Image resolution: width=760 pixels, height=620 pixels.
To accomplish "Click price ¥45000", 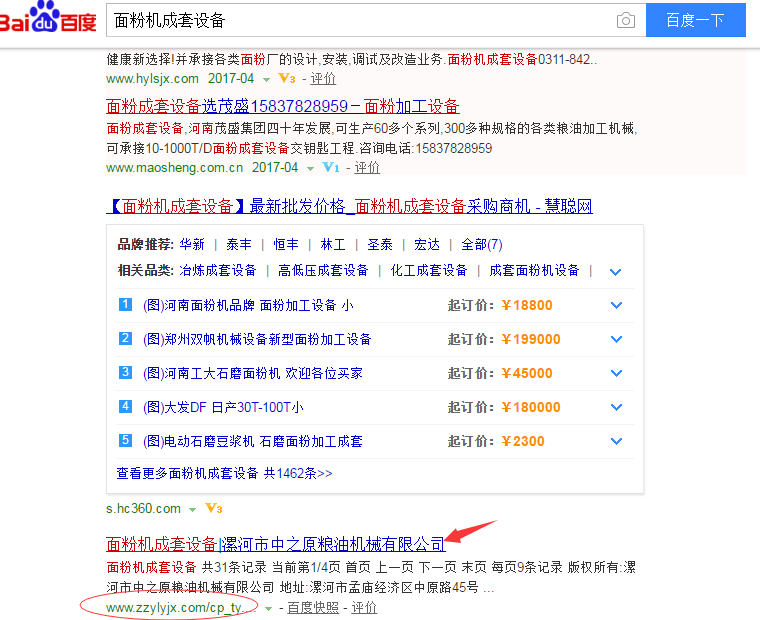I will click(x=527, y=373).
